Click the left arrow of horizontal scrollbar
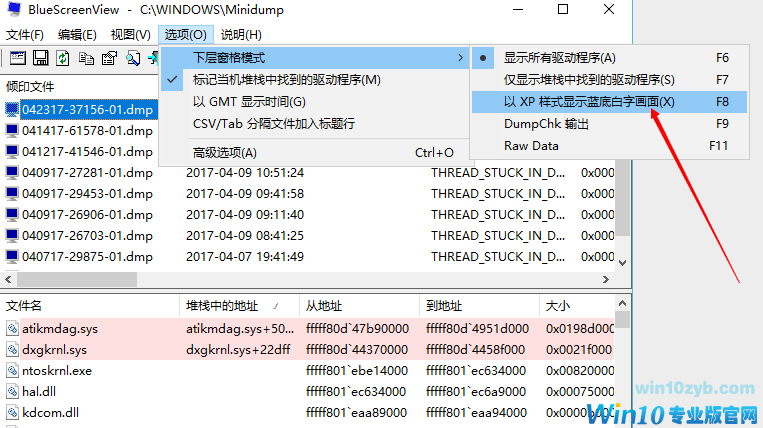The height and width of the screenshot is (428, 763). [x=8, y=279]
